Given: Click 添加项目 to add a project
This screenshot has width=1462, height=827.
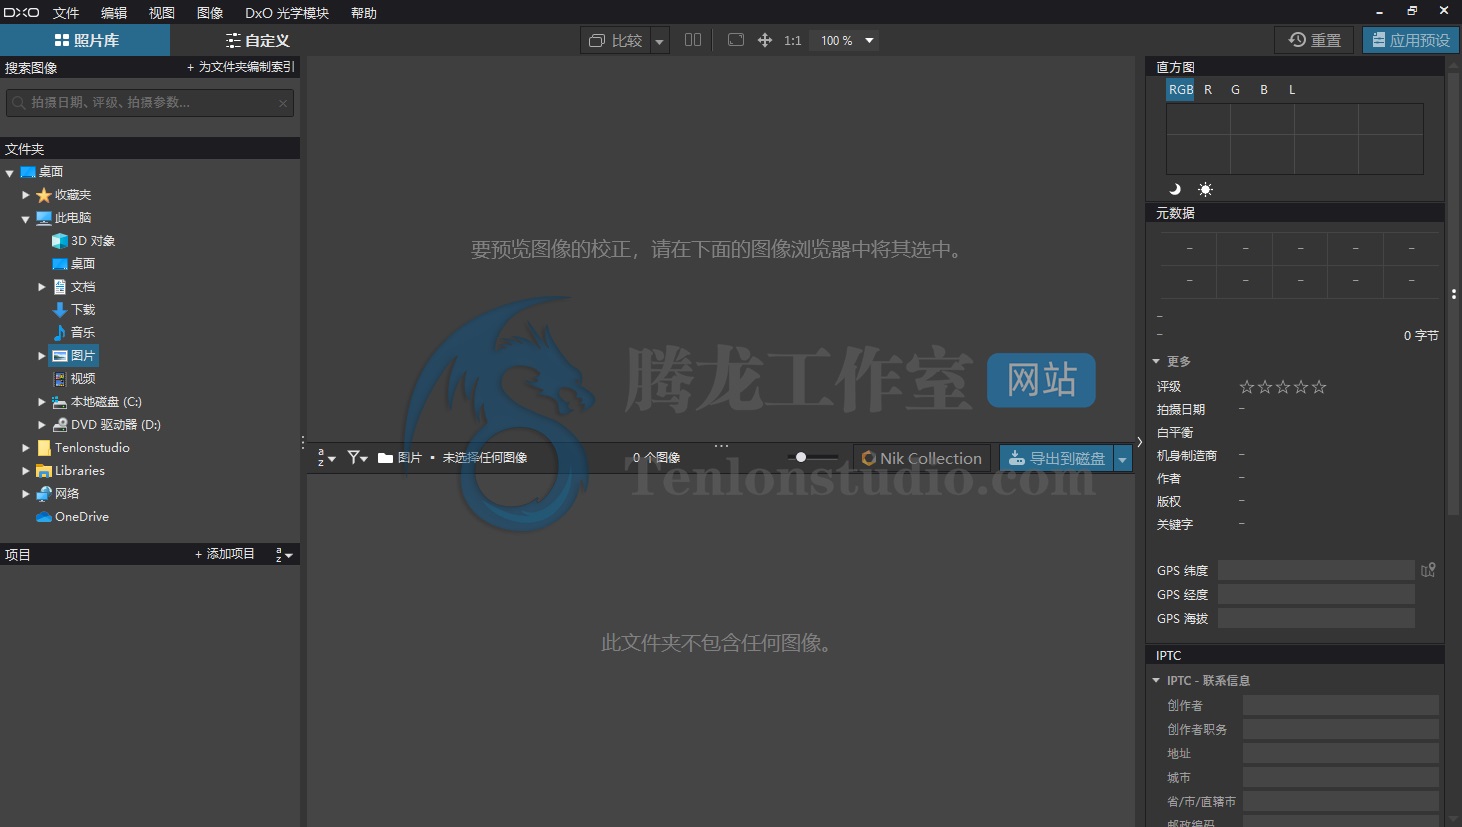Looking at the screenshot, I should click(225, 554).
